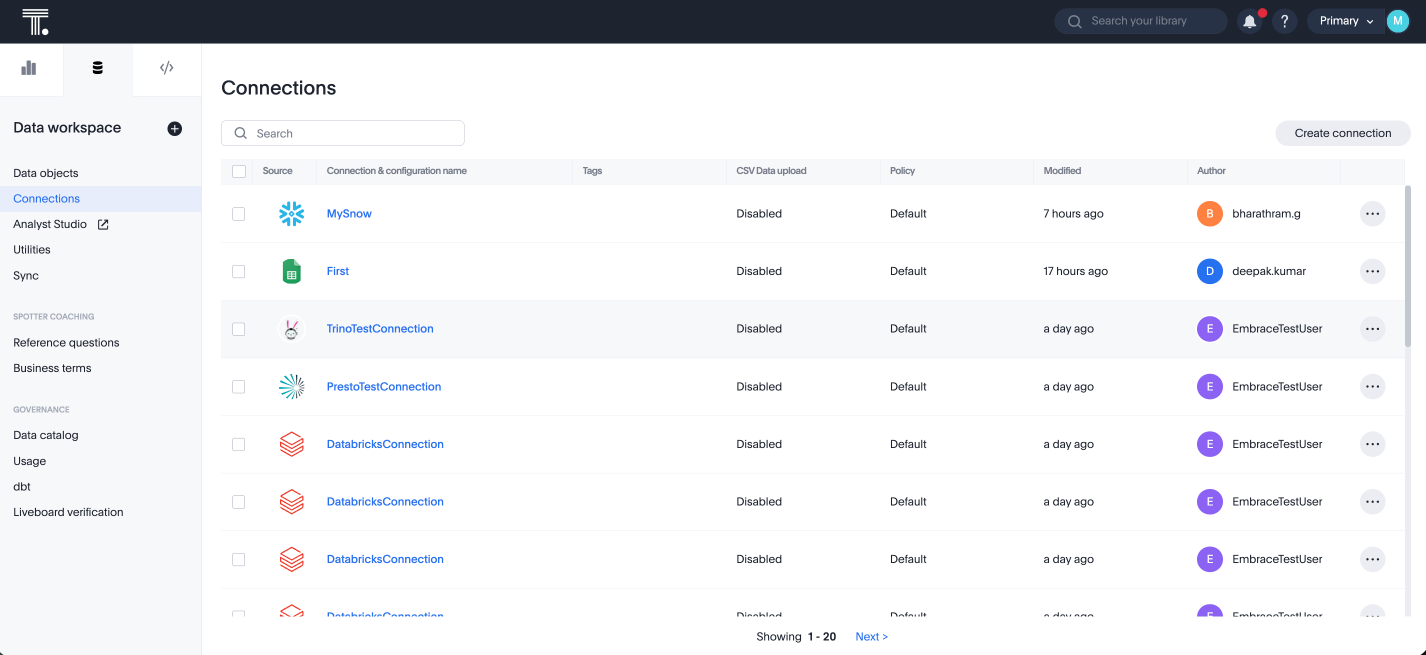Click the plus icon next to Data workspace
The height and width of the screenshot is (655, 1426).
click(175, 128)
